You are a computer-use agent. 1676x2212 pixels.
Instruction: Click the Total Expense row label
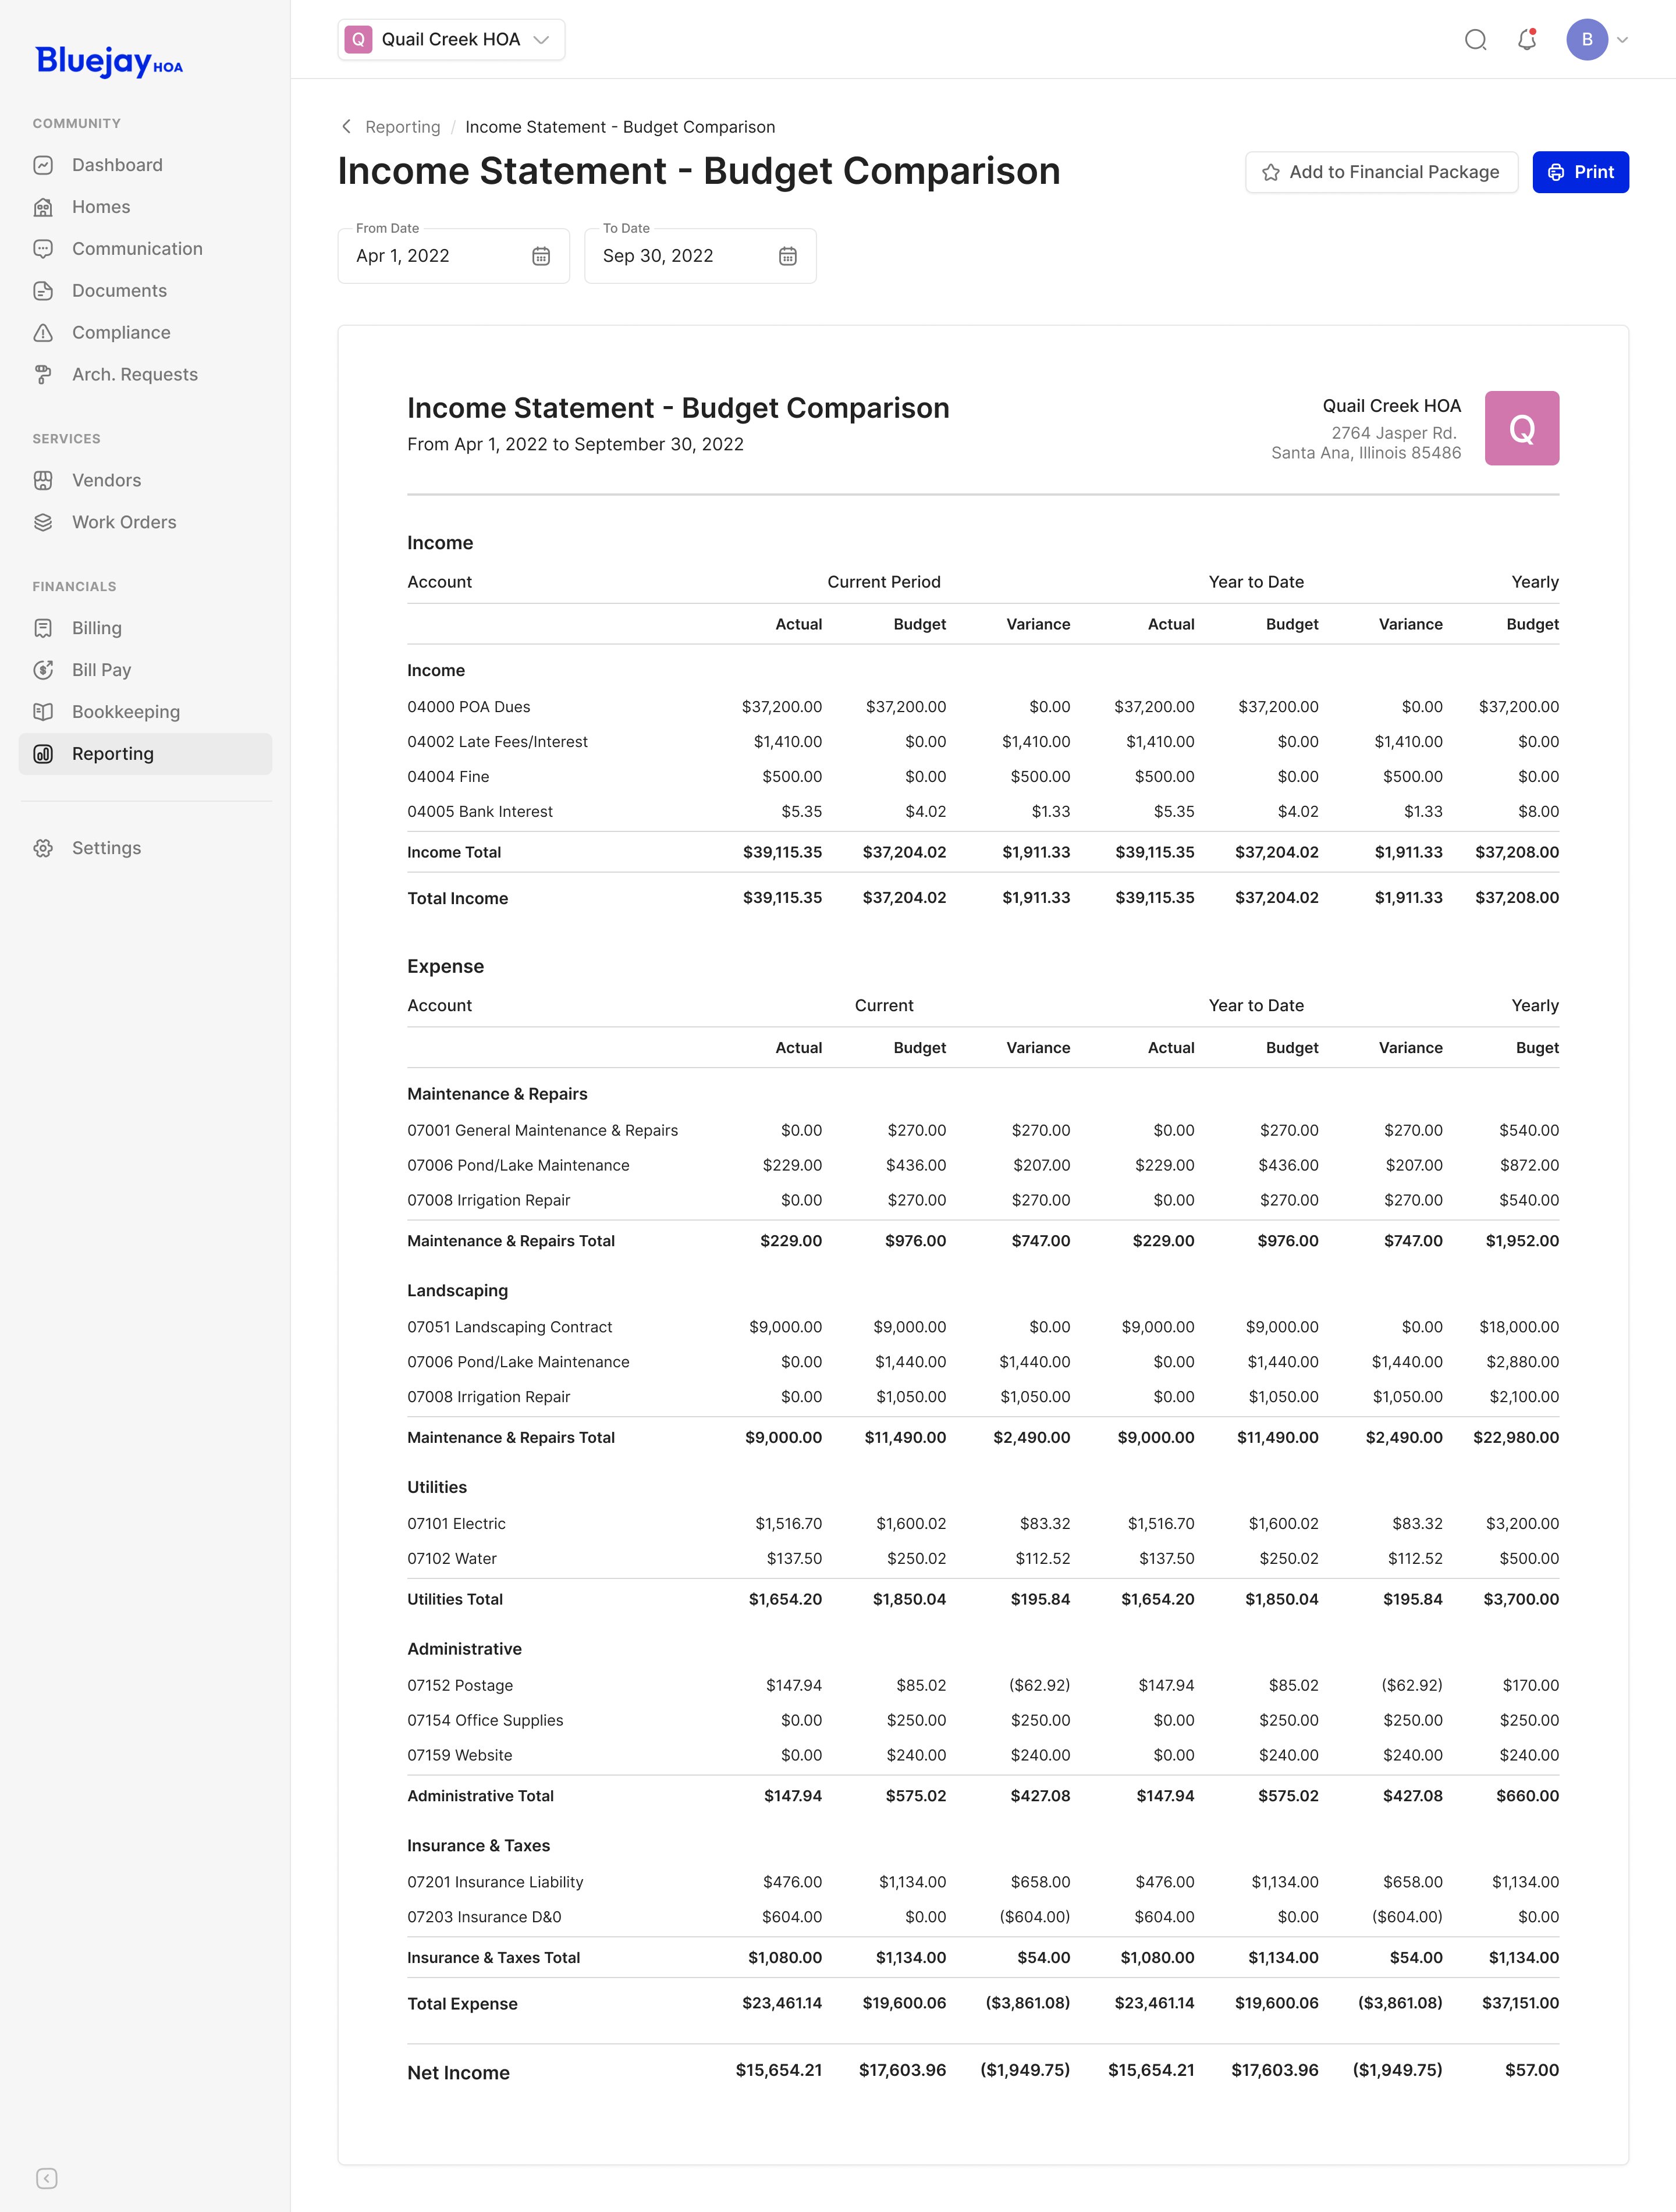pos(462,2004)
